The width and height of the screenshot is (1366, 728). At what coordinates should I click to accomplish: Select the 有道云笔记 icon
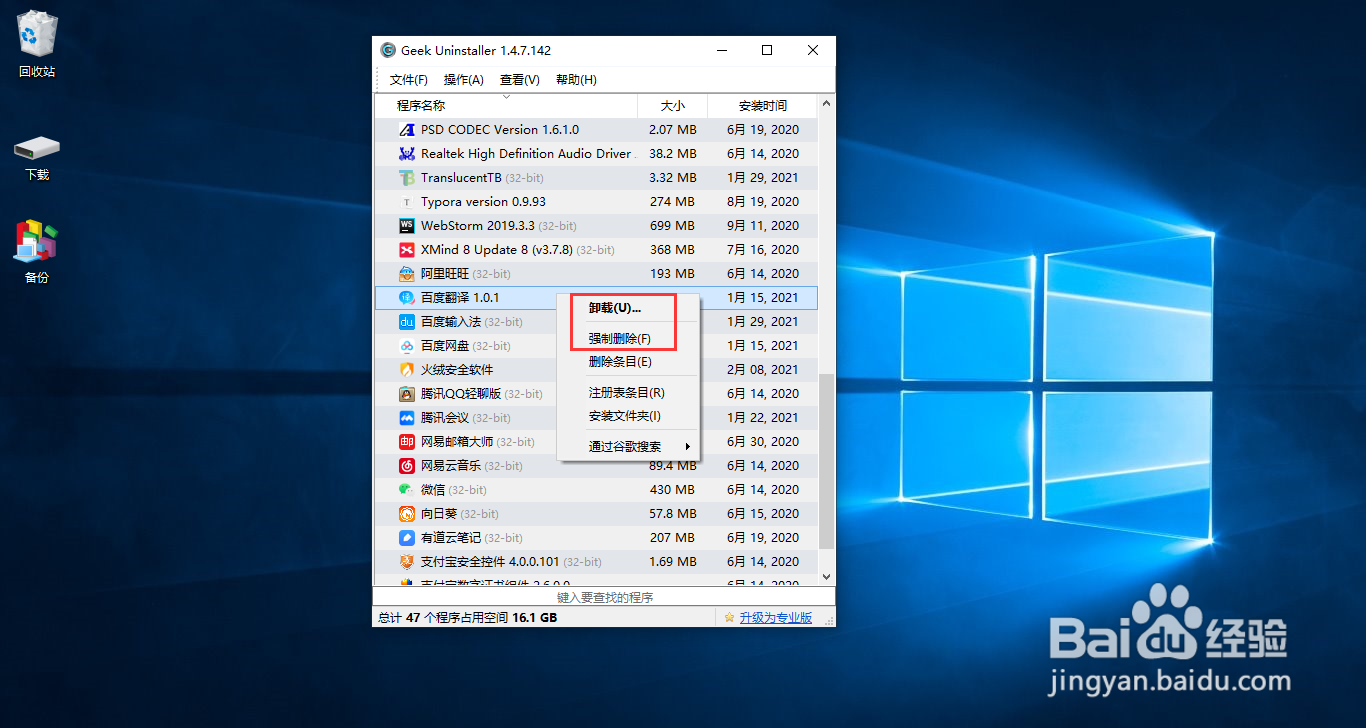(406, 538)
